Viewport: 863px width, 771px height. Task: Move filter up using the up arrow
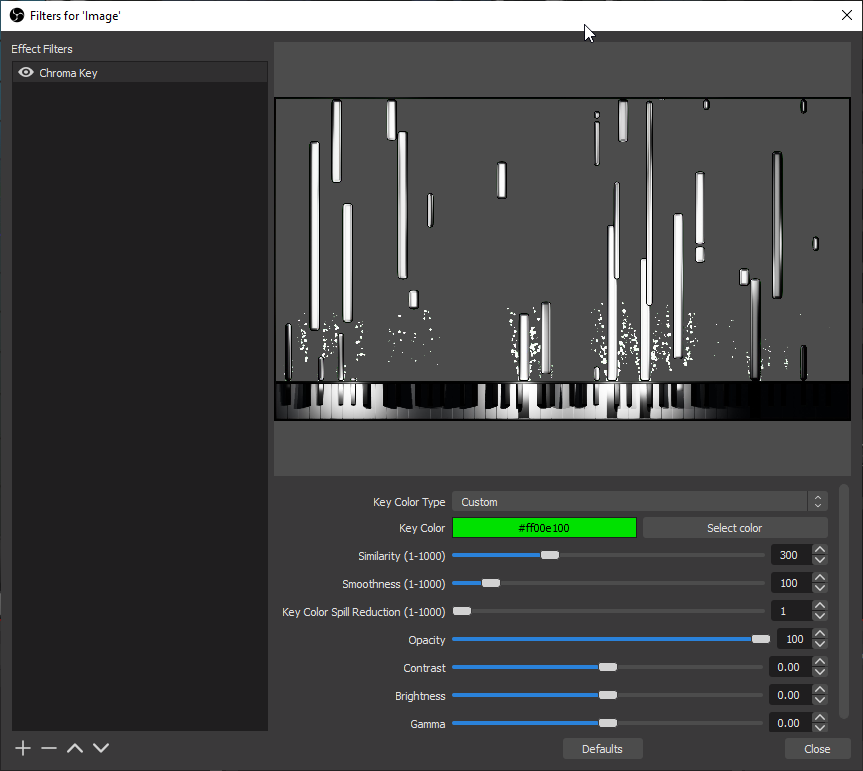pos(75,748)
